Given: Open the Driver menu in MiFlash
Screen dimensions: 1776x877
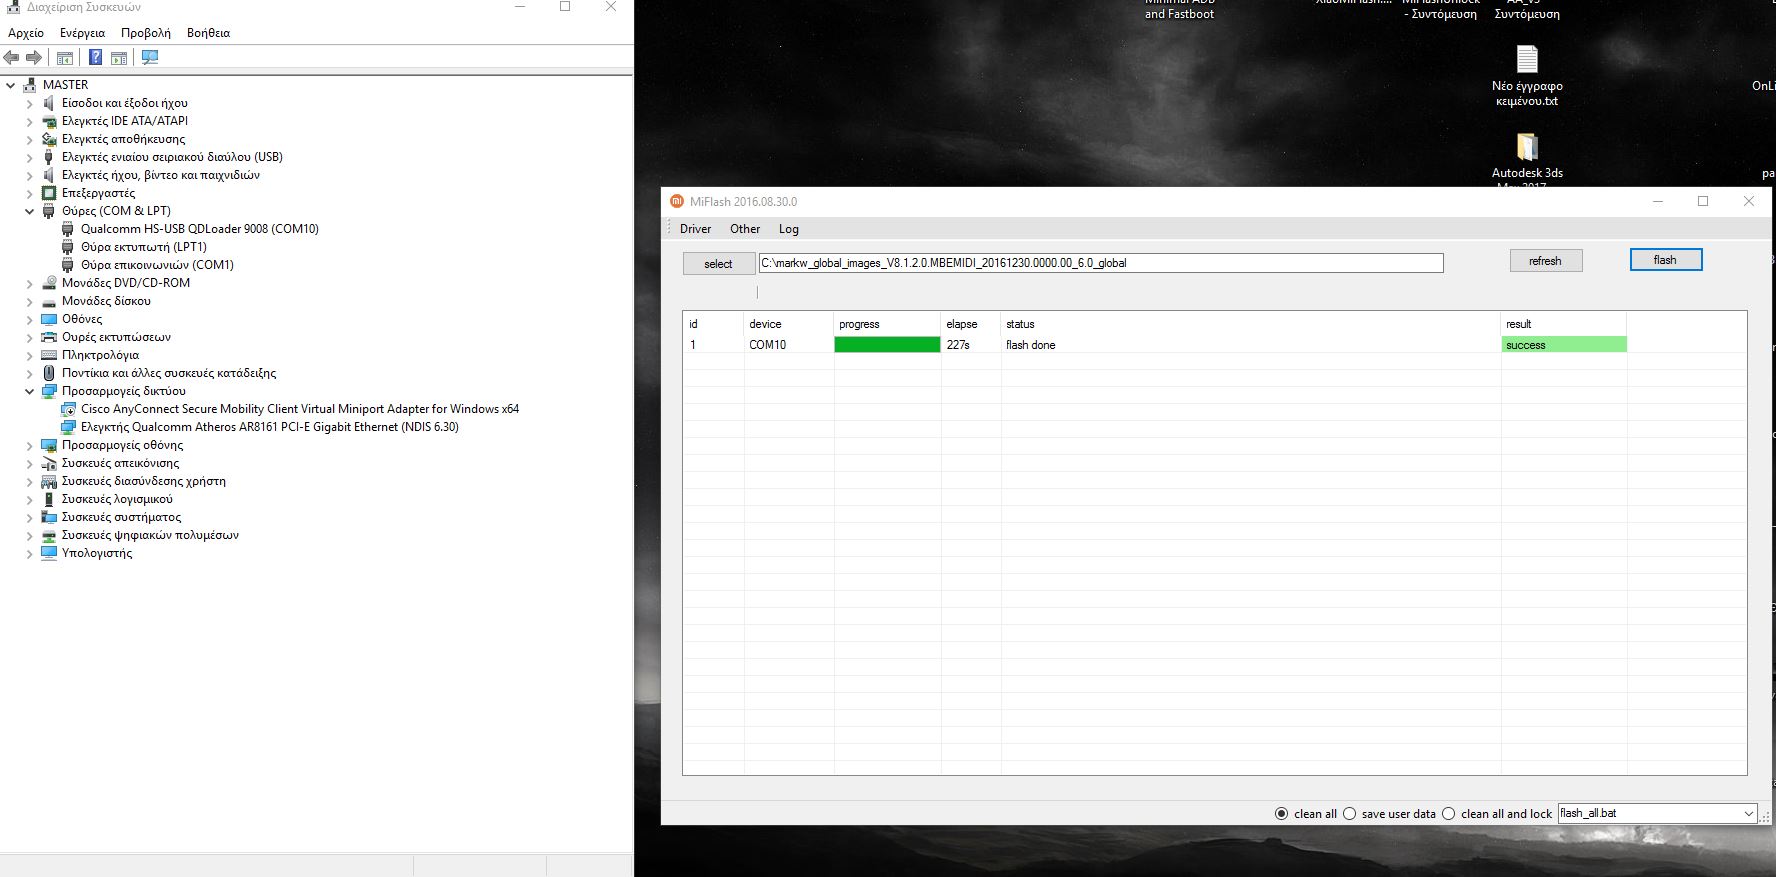Looking at the screenshot, I should click(x=695, y=229).
